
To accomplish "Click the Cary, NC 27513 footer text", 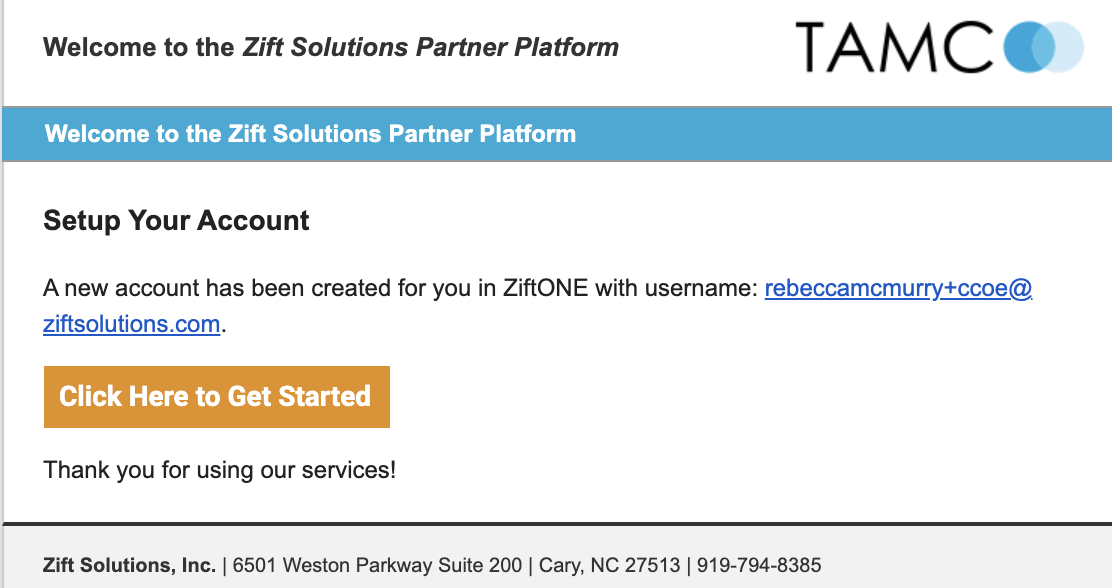I will [x=609, y=565].
